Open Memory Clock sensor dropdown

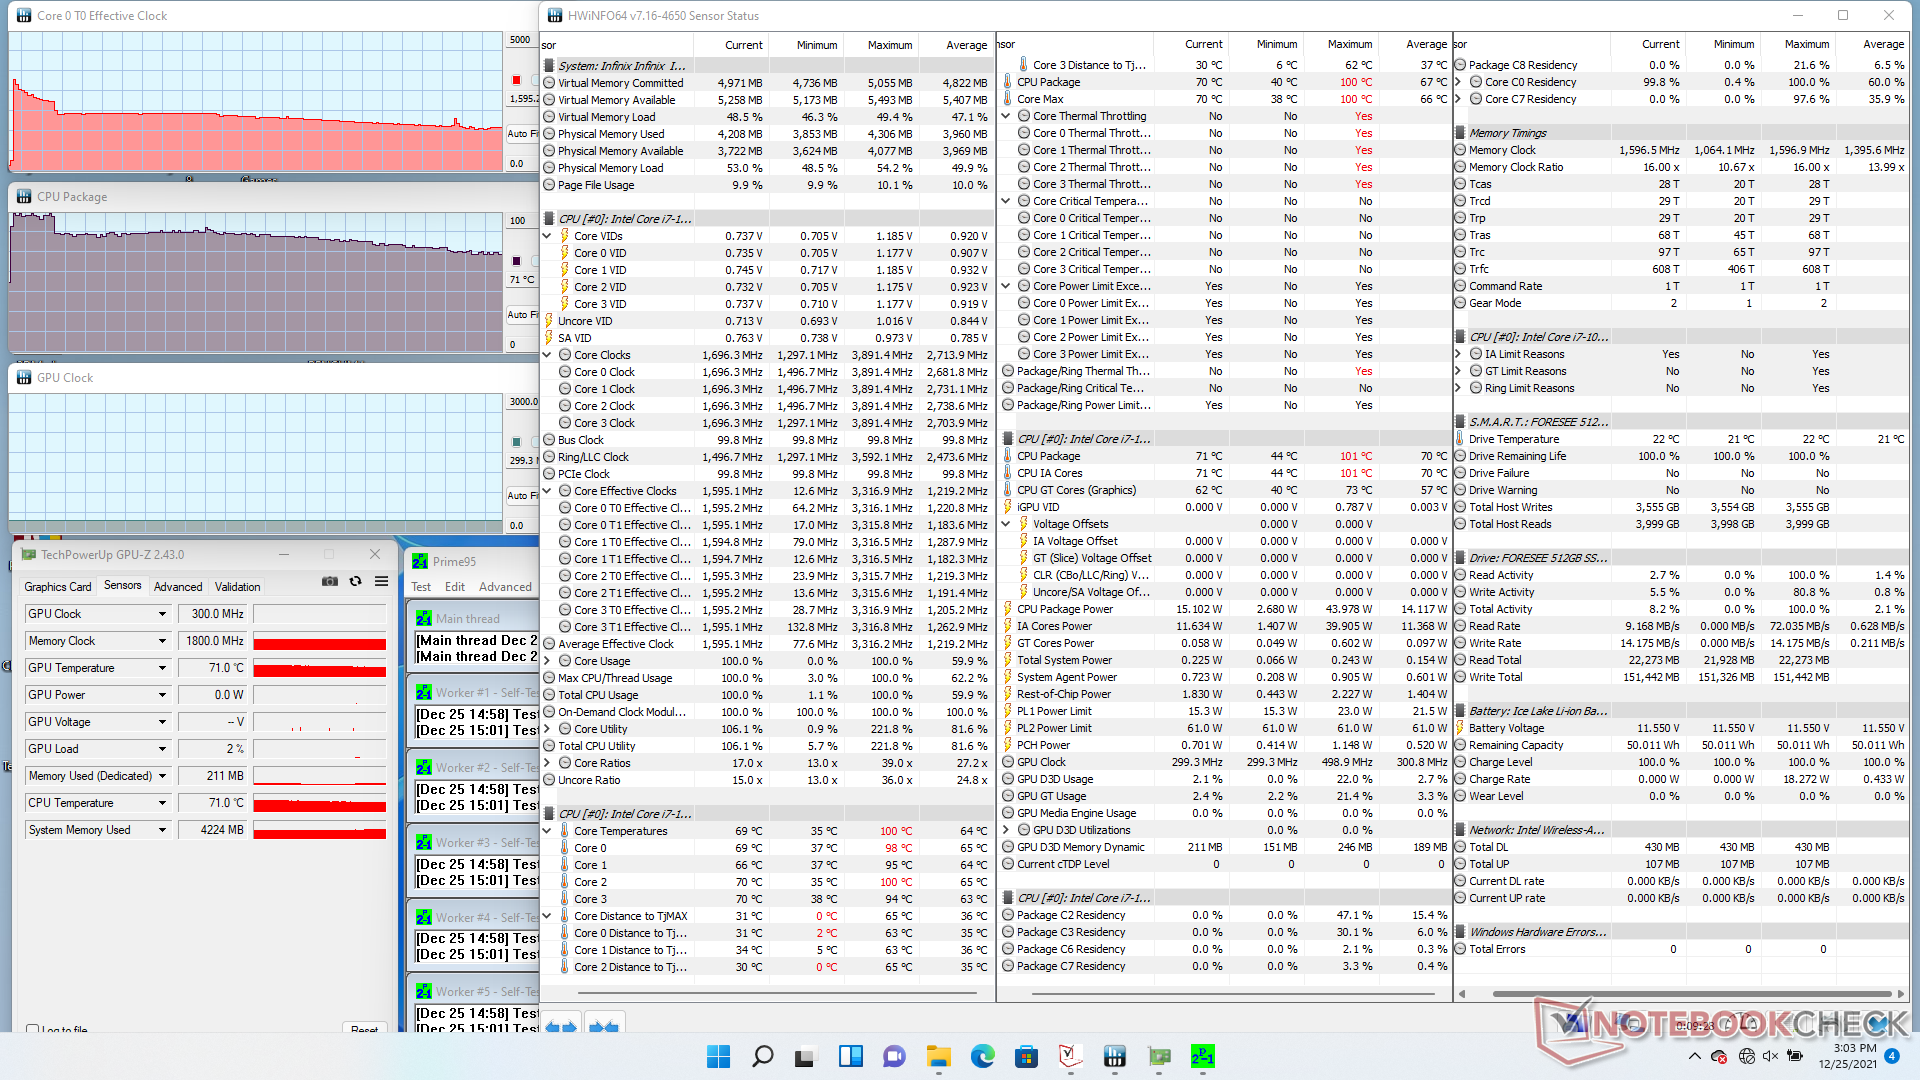[x=162, y=641]
